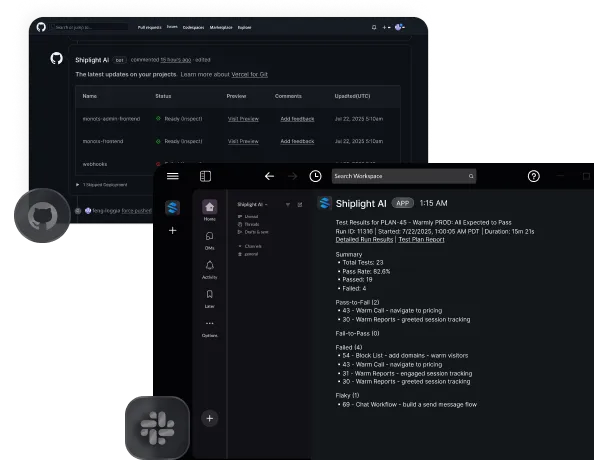The width and height of the screenshot is (594, 460).
Task: Open Explore in GitHub nav
Action: [244, 27]
